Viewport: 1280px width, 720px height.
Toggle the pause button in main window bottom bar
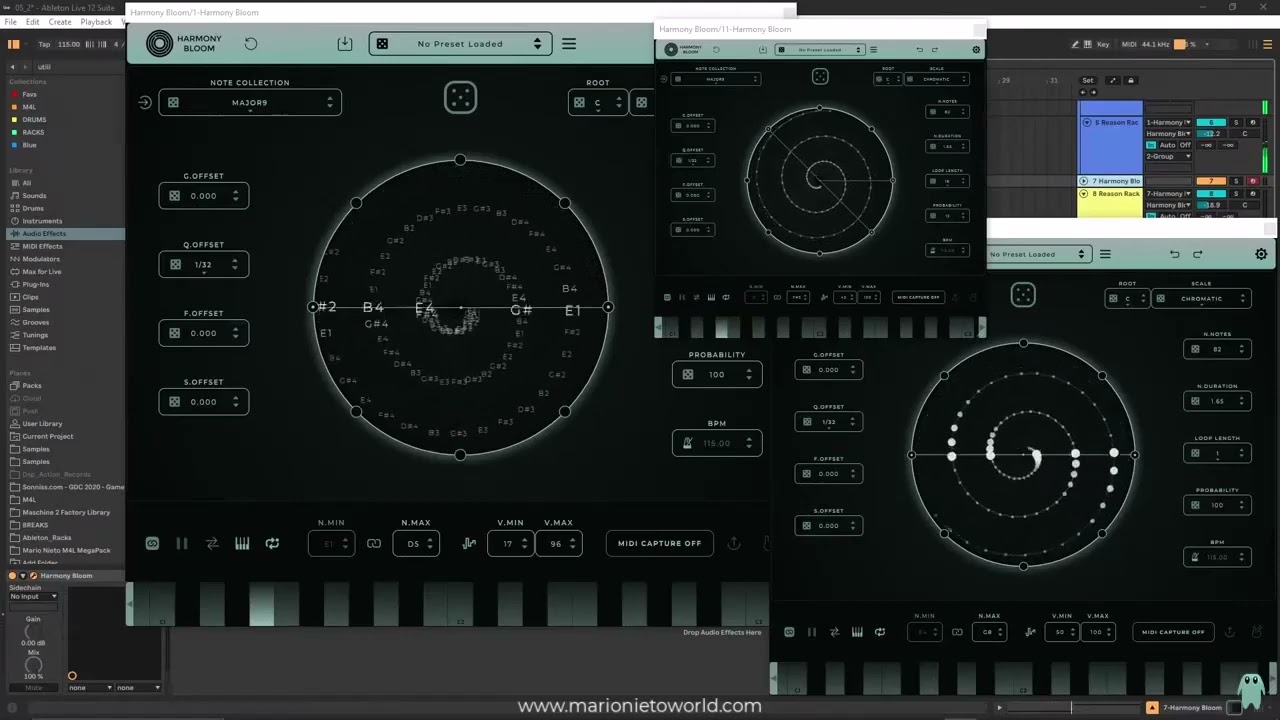point(182,543)
